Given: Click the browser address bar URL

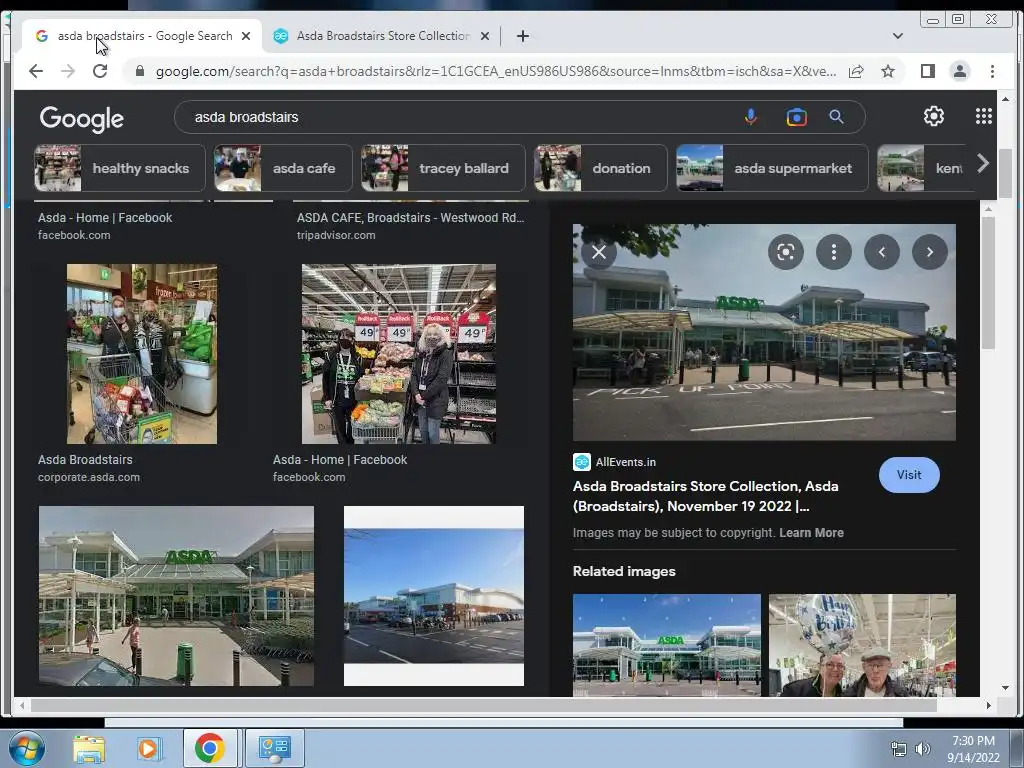Looking at the screenshot, I should point(495,71).
